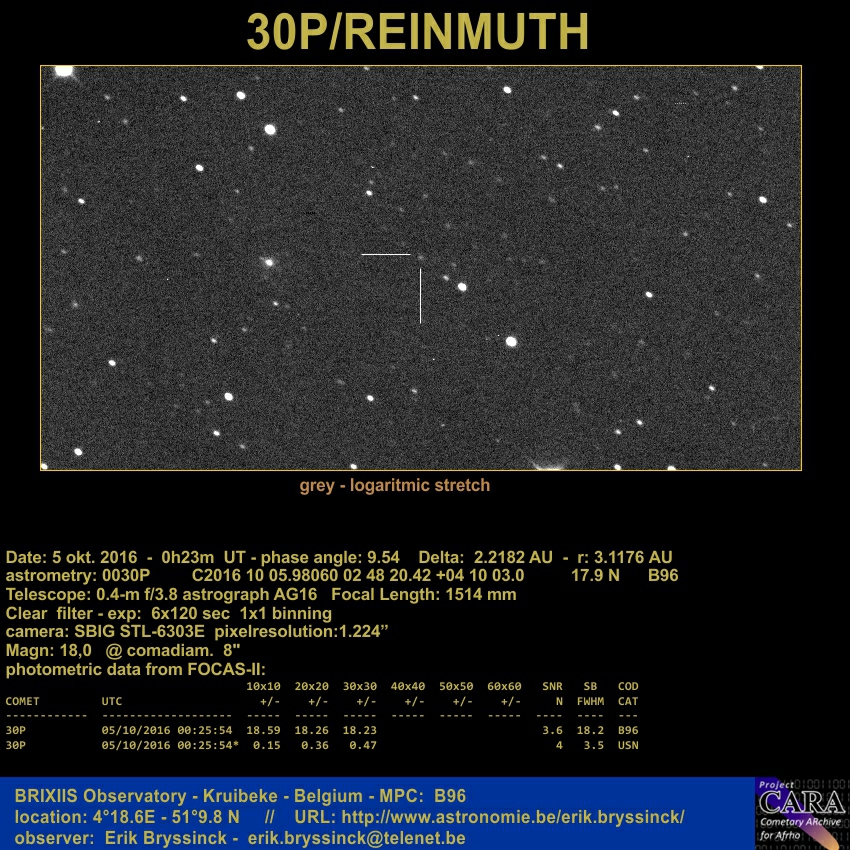The image size is (850, 850).
Task: Select the astrometry designation 0030P
Action: click(126, 575)
